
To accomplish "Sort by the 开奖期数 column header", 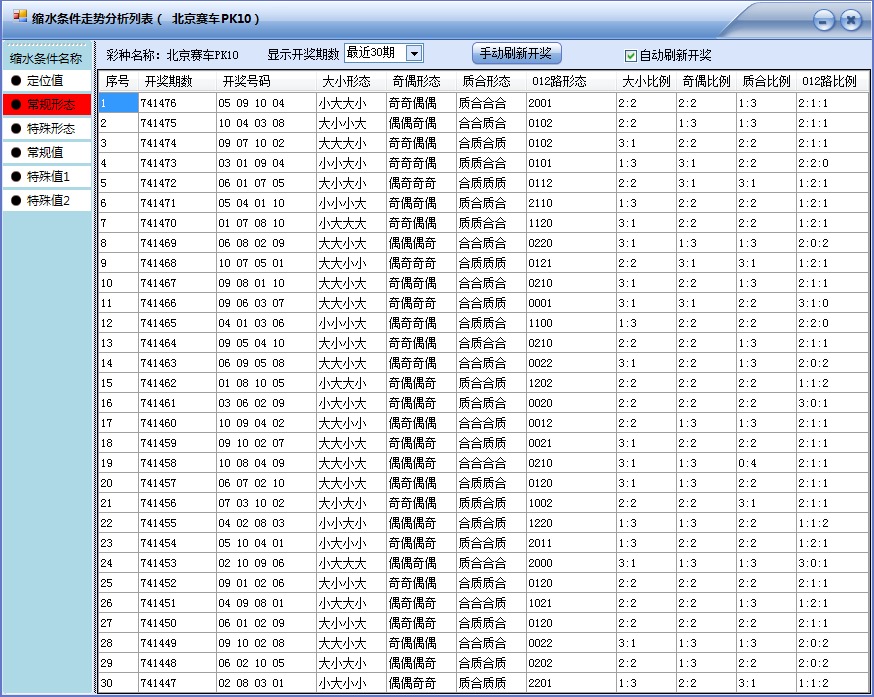I will point(169,81).
